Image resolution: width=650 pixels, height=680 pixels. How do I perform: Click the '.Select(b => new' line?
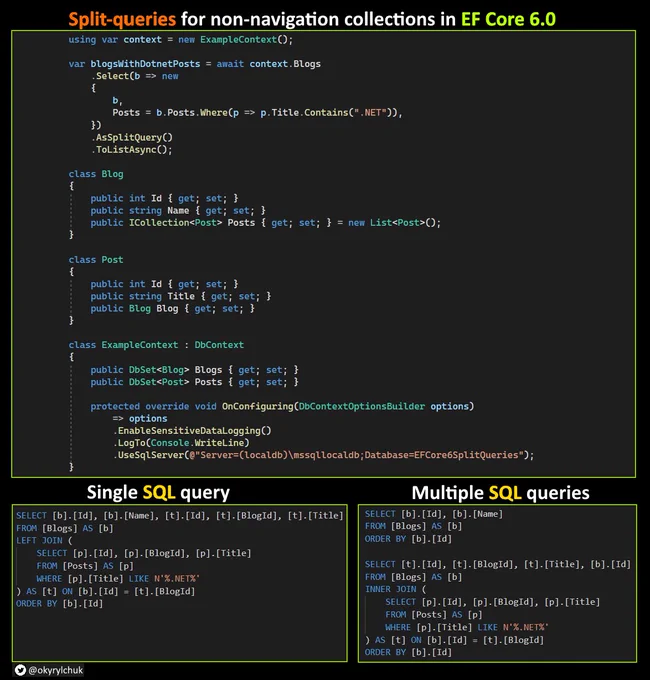pos(134,76)
